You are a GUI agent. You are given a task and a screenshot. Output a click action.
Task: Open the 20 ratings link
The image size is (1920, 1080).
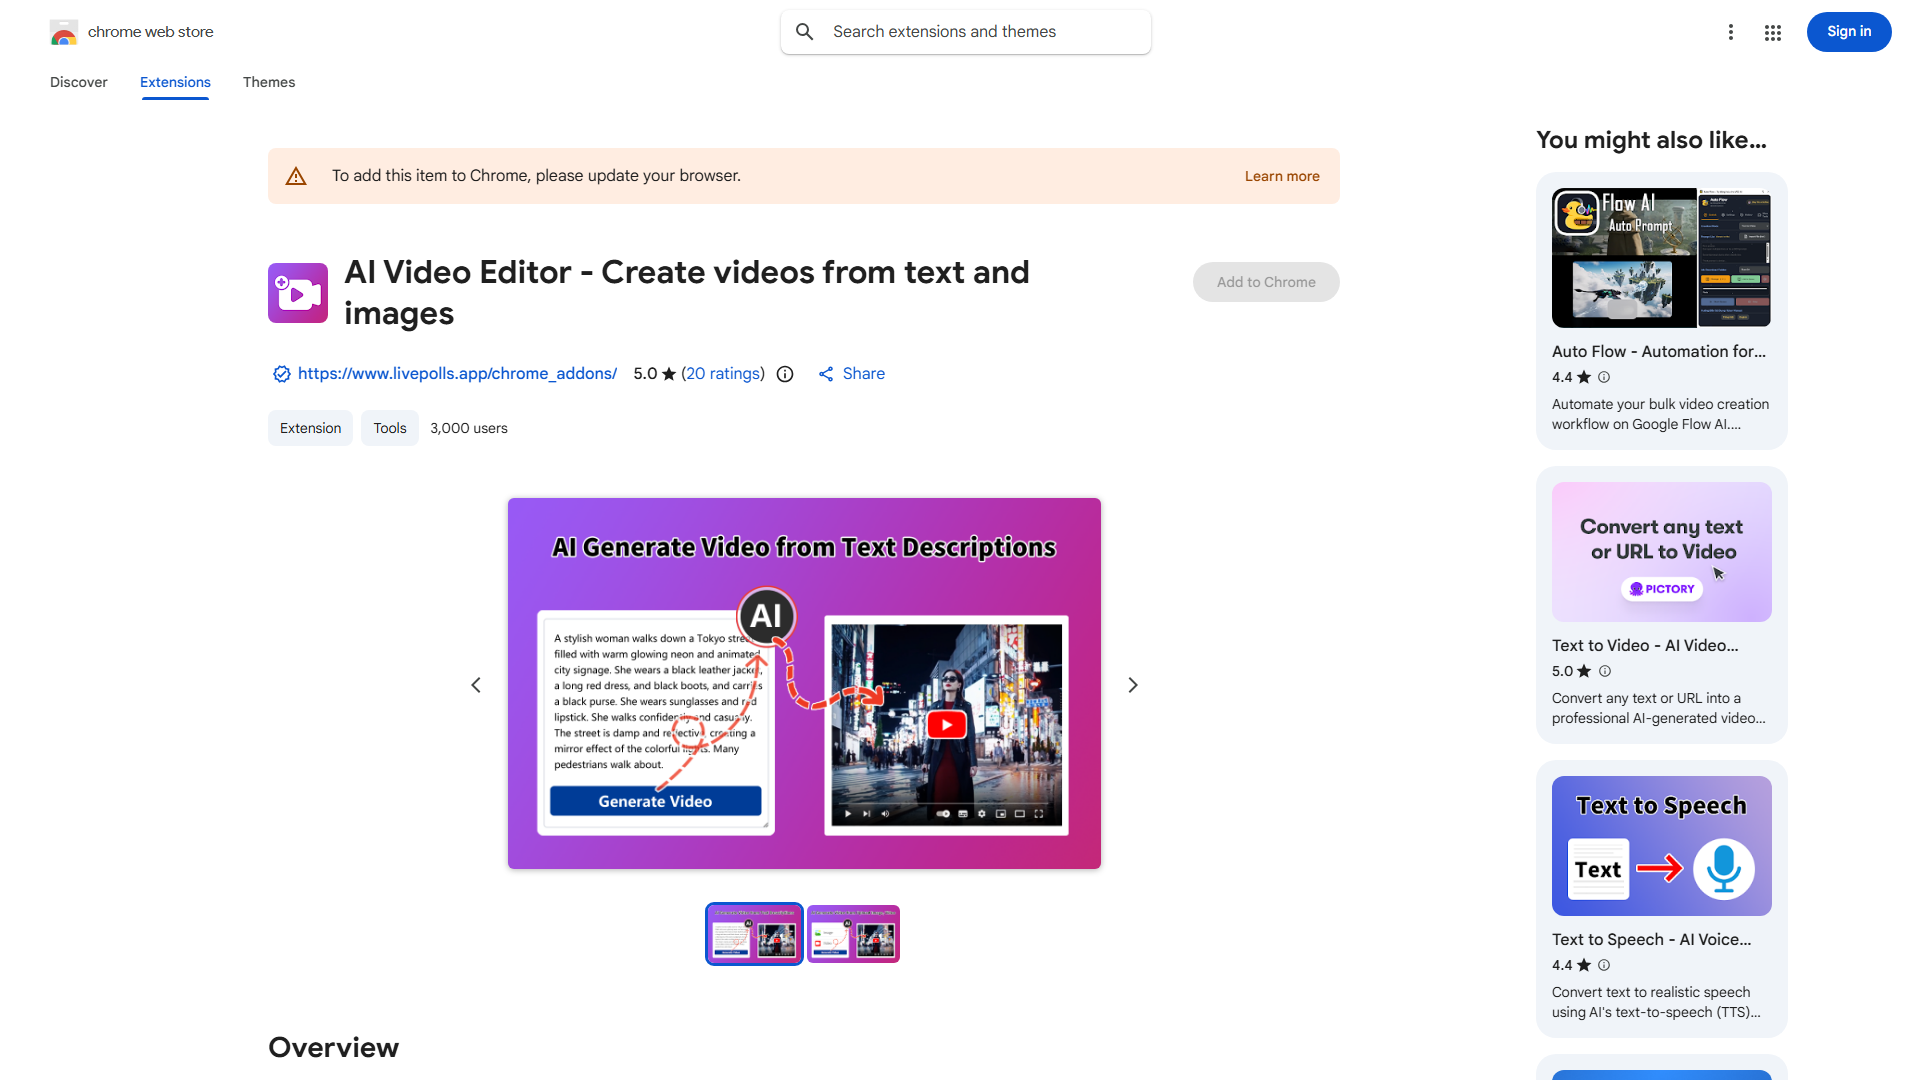[x=723, y=373]
